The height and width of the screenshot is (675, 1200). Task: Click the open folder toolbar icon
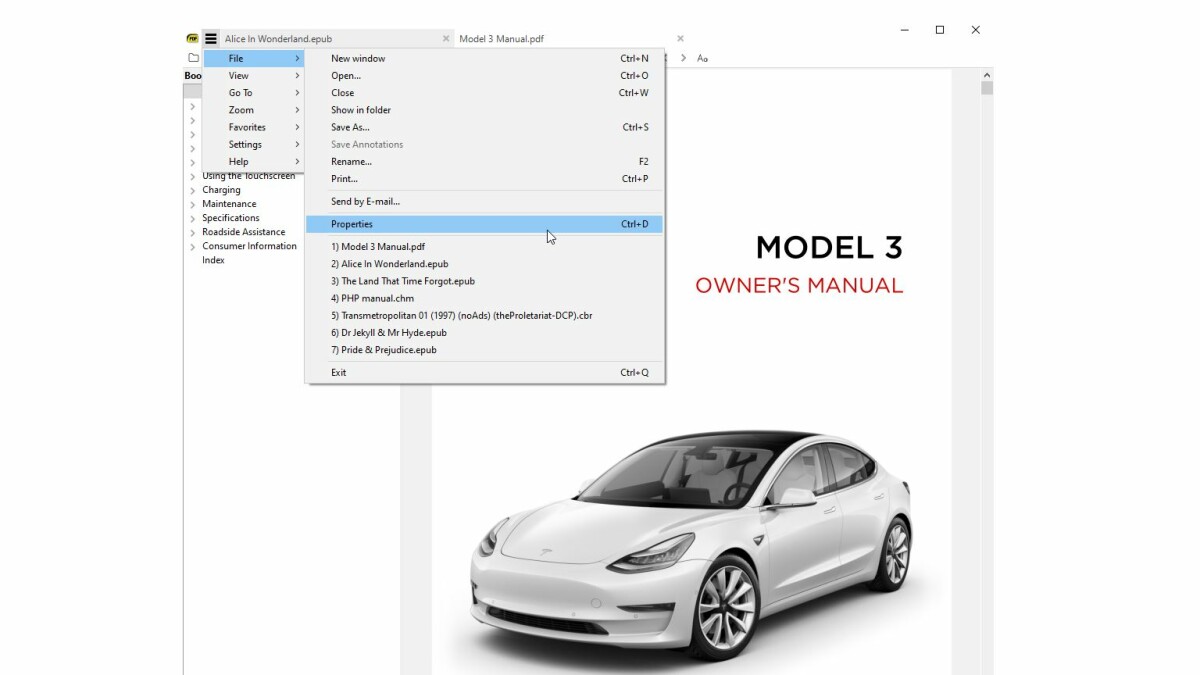193,58
